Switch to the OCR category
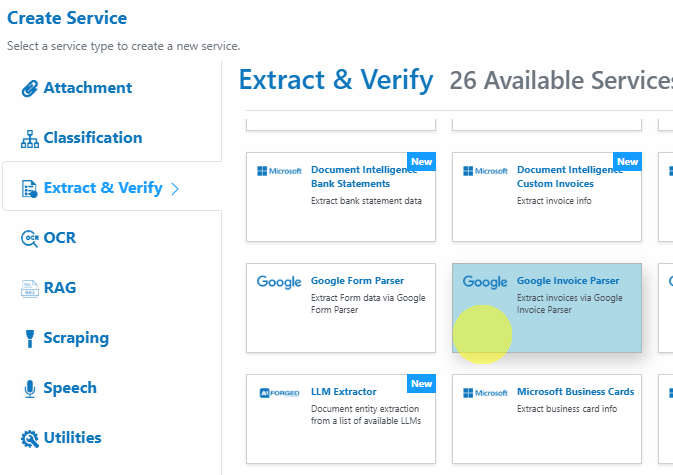Viewport: 673px width, 475px height. (60, 238)
